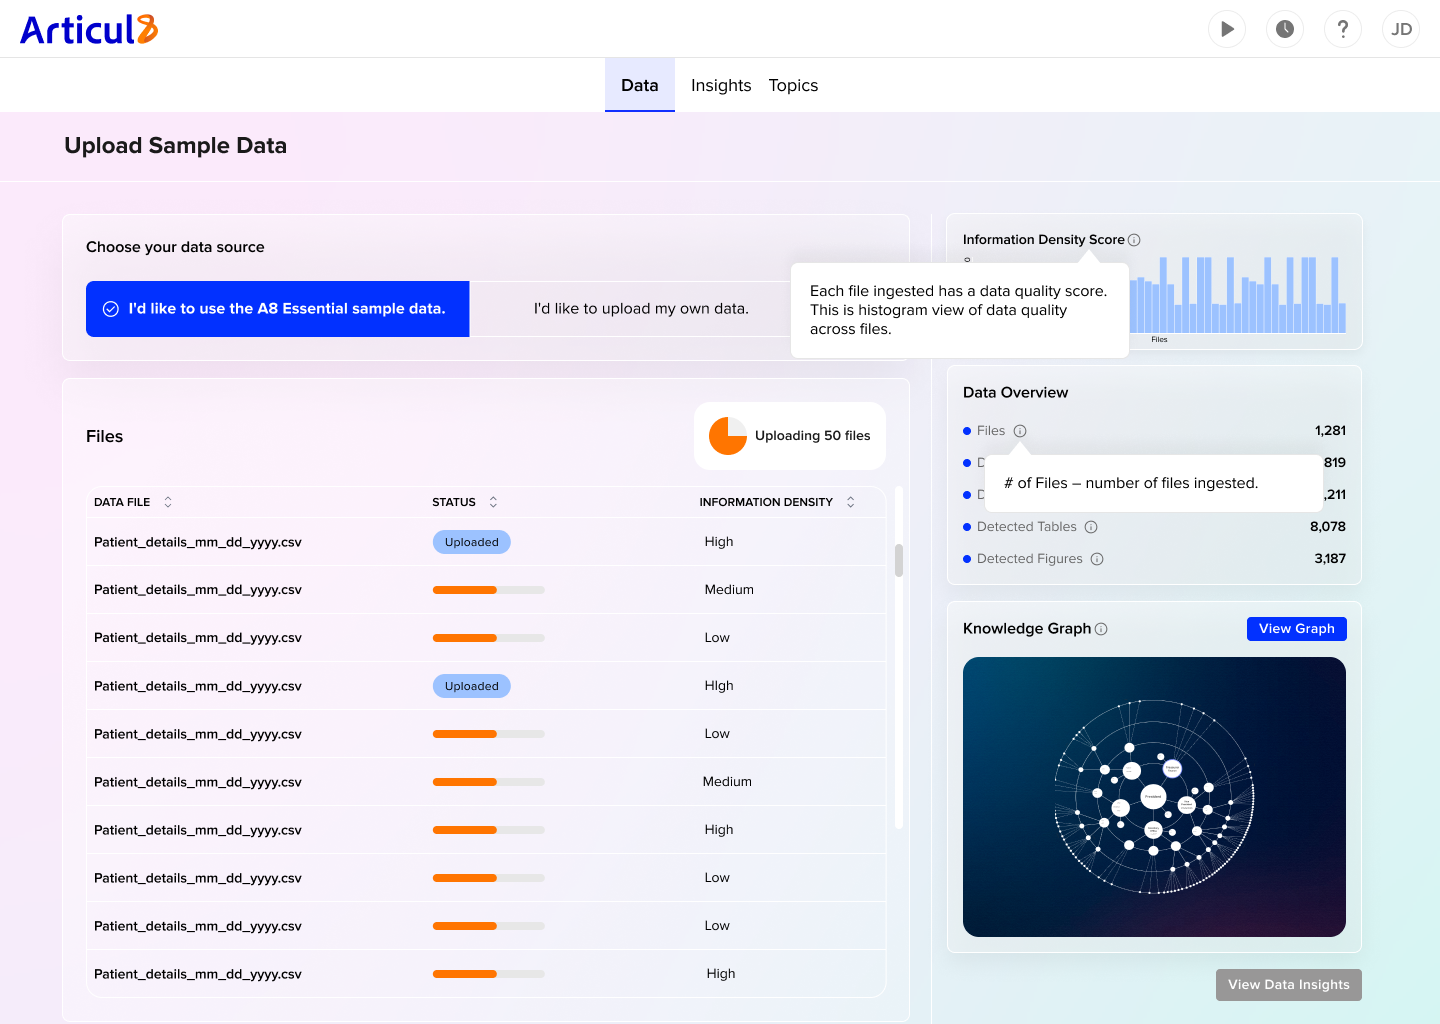Open the JD user avatar menu
Image resolution: width=1440 pixels, height=1024 pixels.
[x=1401, y=29]
